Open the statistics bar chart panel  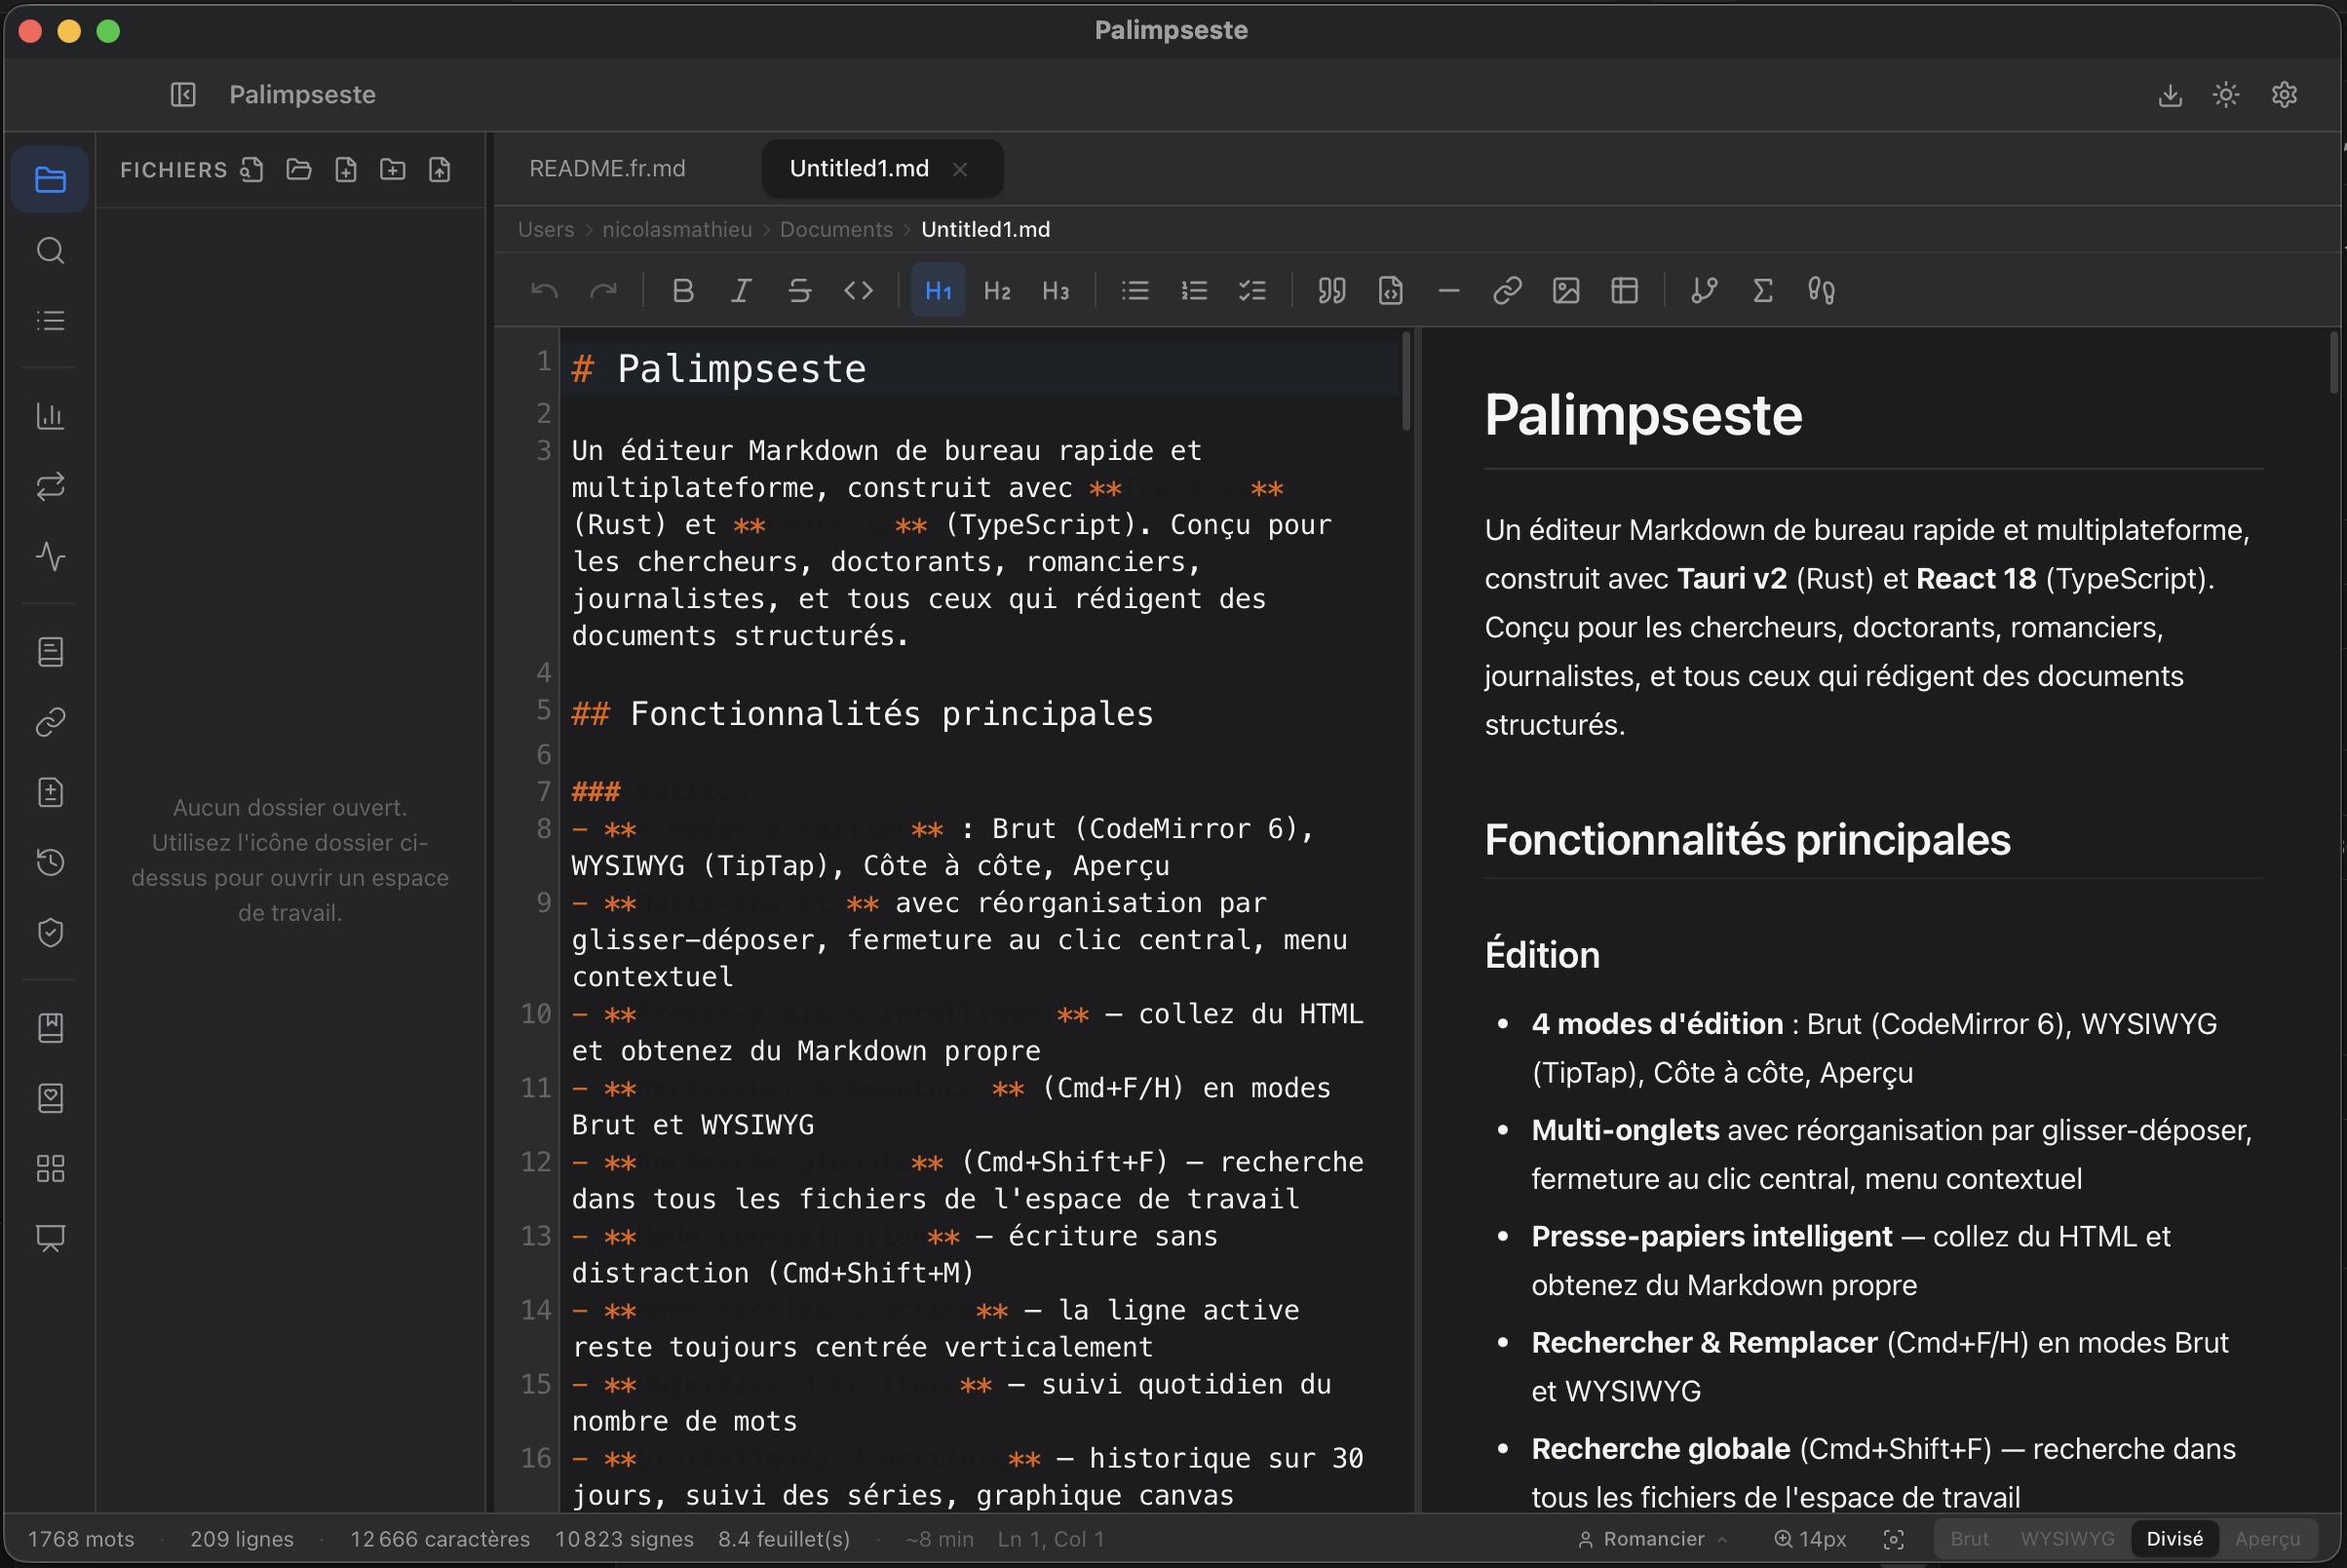50,415
